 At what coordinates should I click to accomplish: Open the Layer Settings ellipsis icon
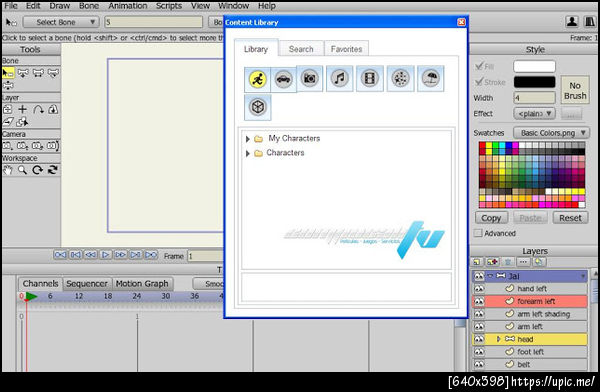coord(523,262)
